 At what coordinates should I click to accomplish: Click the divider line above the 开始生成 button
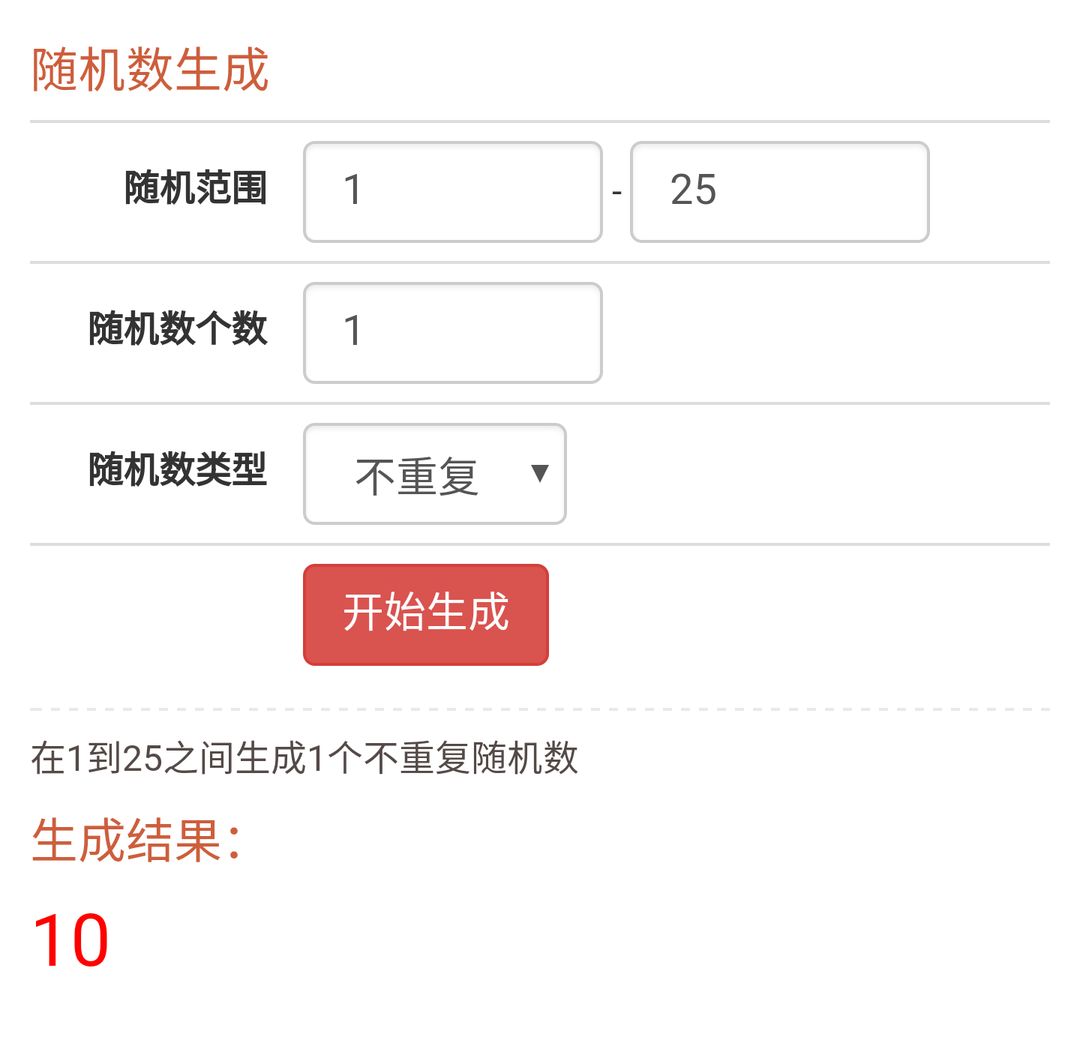[540, 544]
